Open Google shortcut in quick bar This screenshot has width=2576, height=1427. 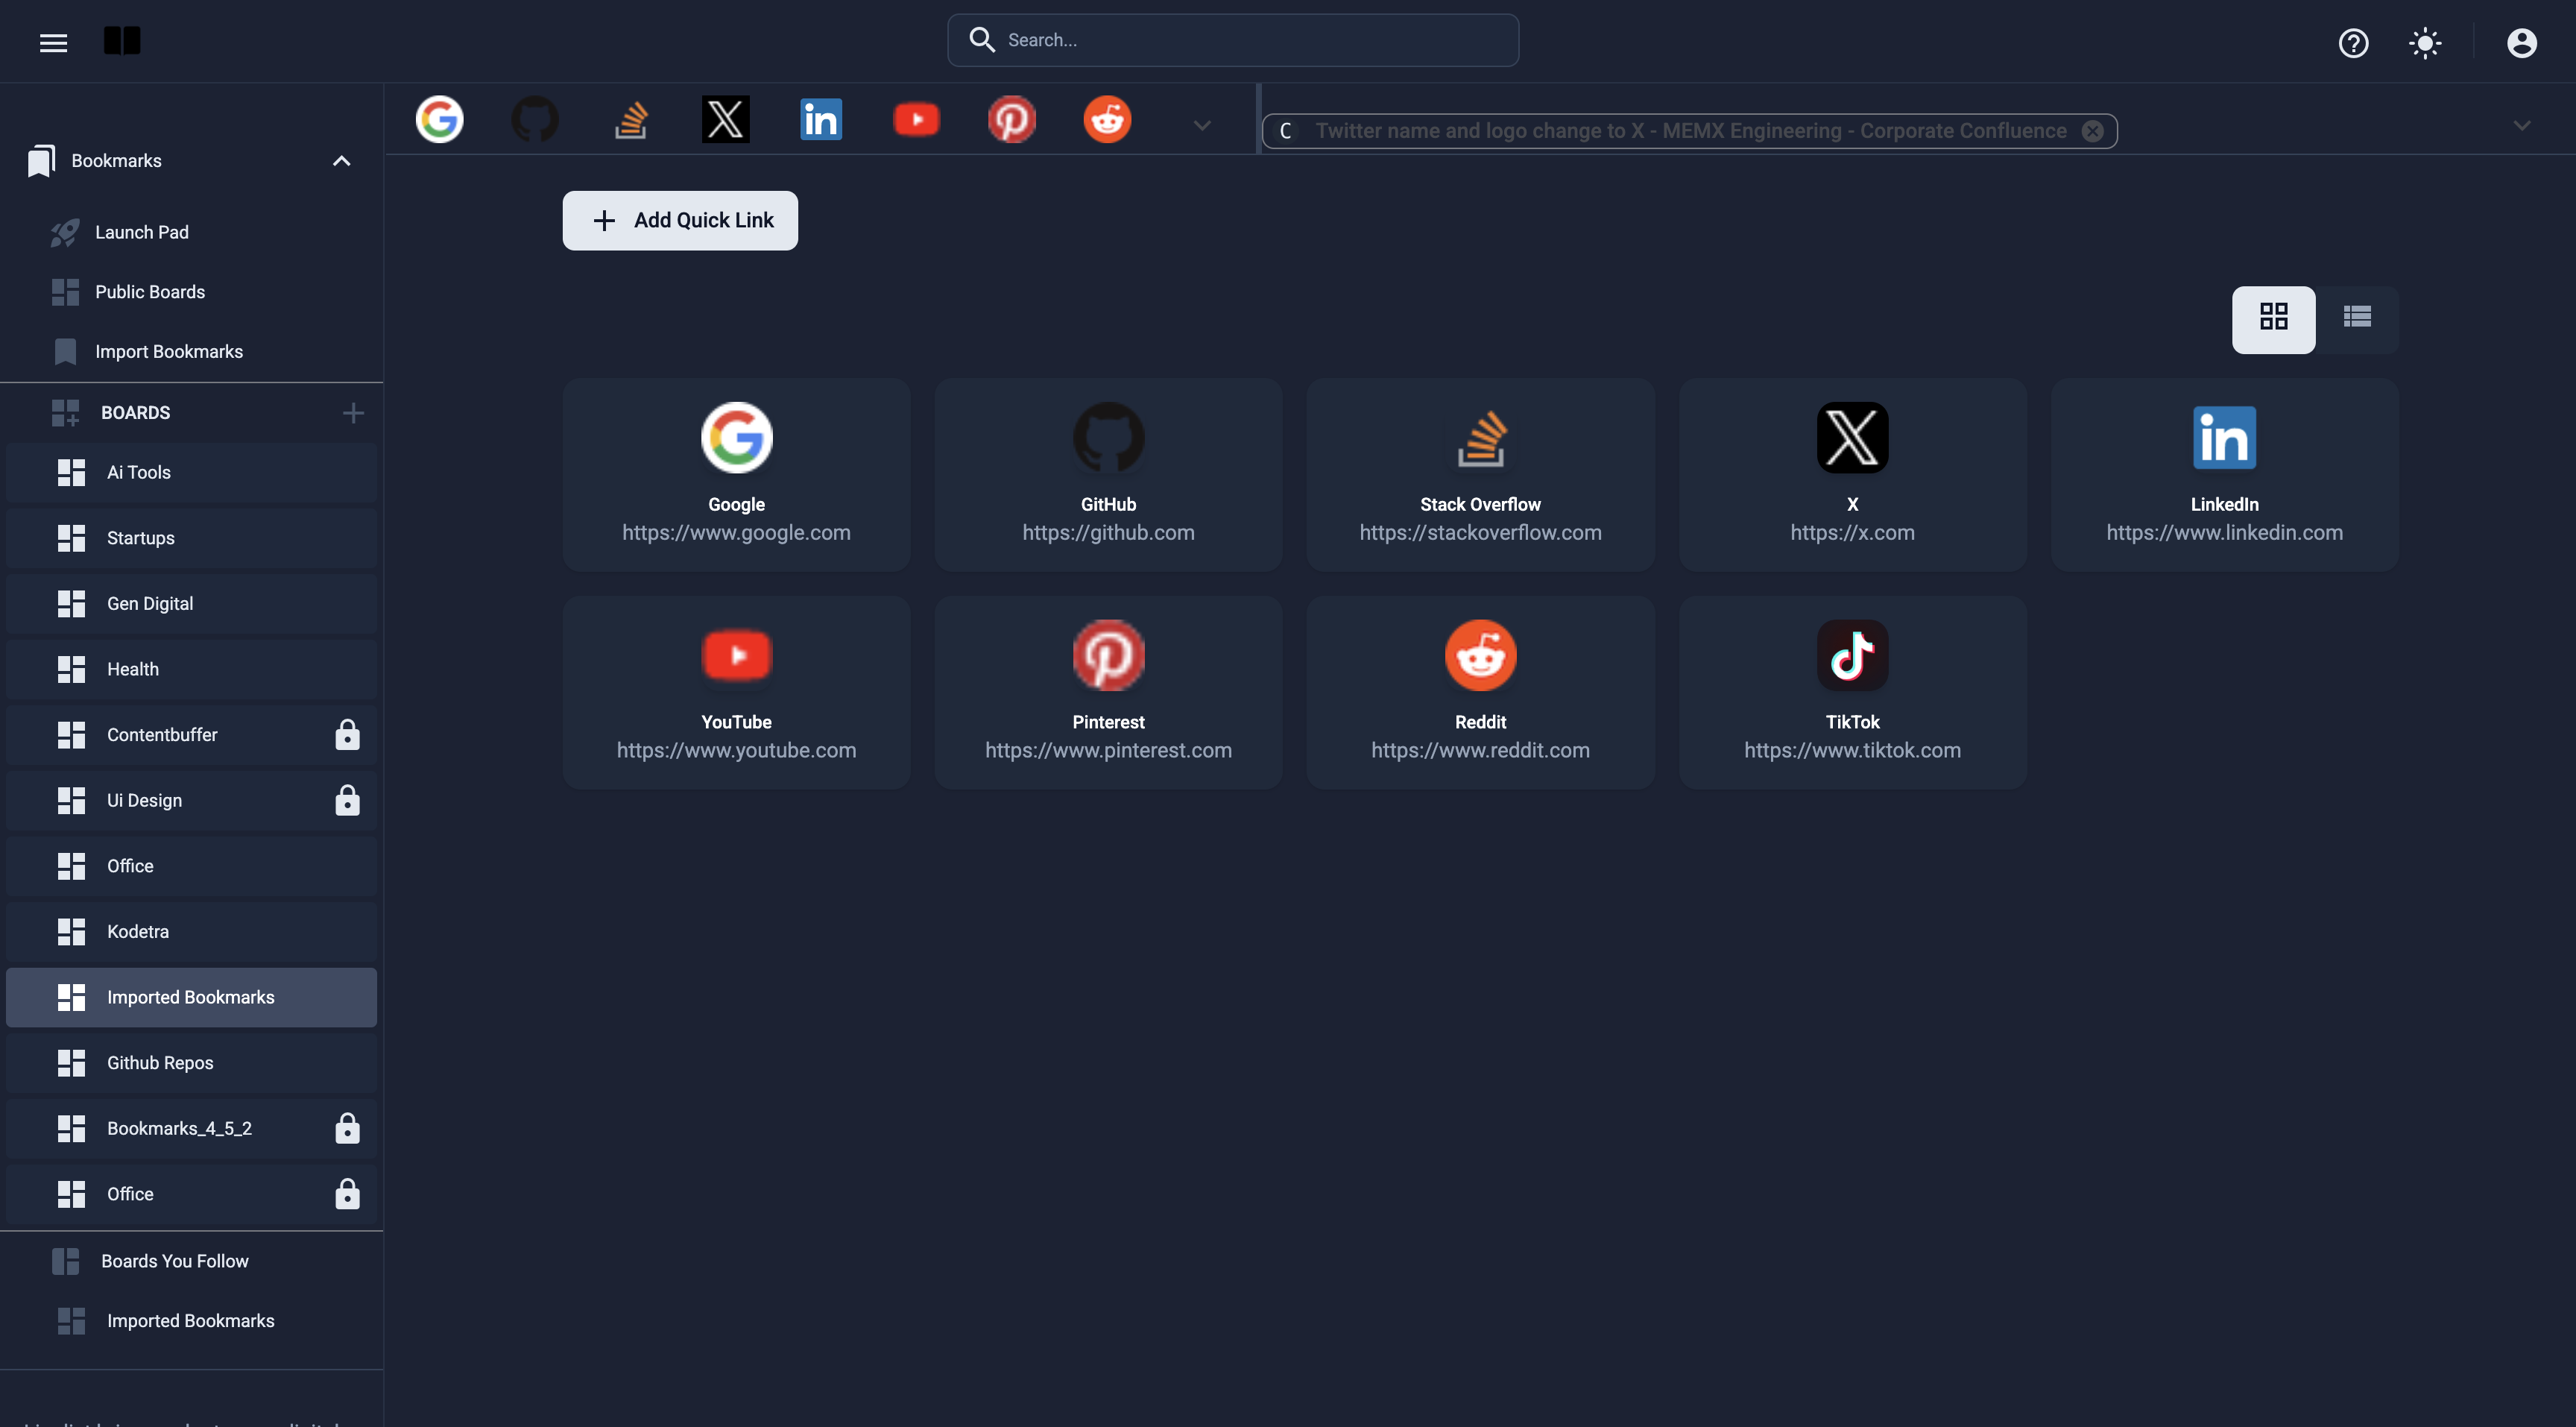pos(440,120)
